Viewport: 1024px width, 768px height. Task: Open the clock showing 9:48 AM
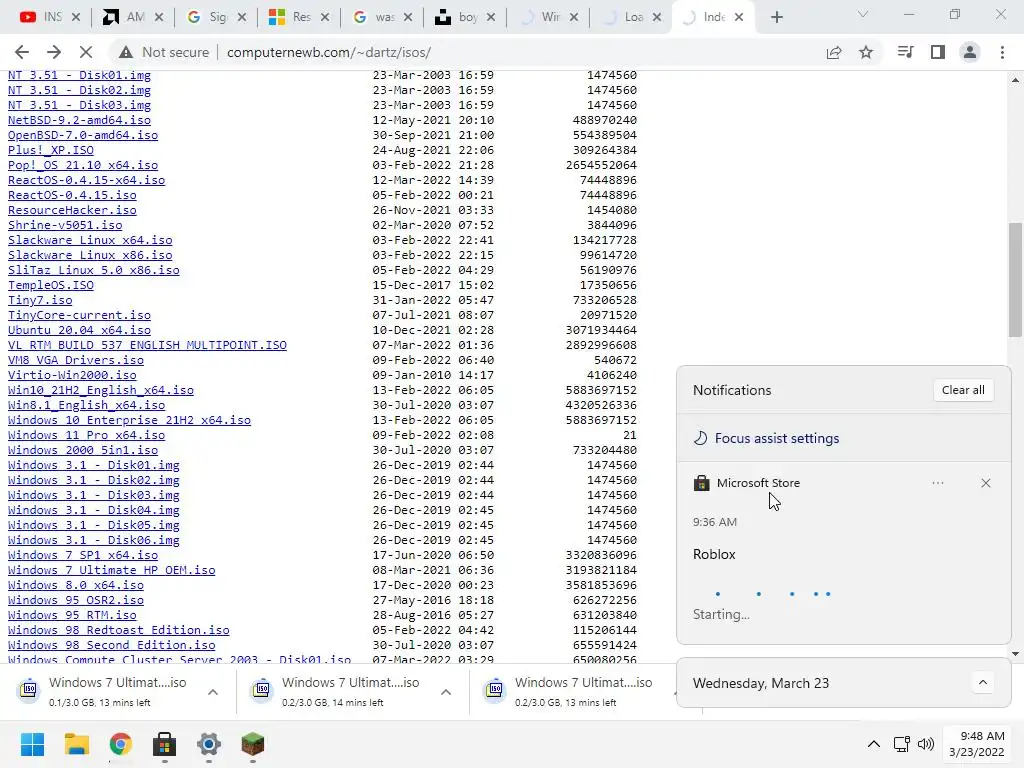(x=977, y=744)
